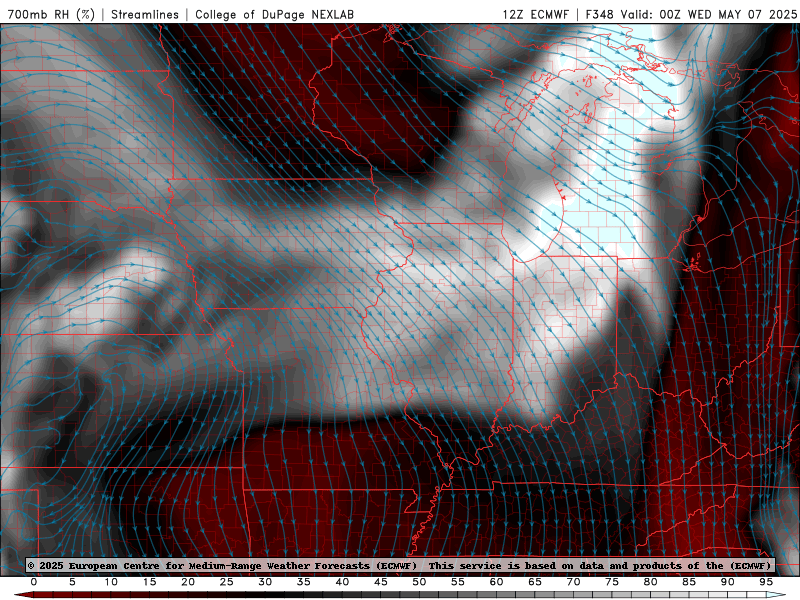Select the '85' color scale label

point(689,582)
